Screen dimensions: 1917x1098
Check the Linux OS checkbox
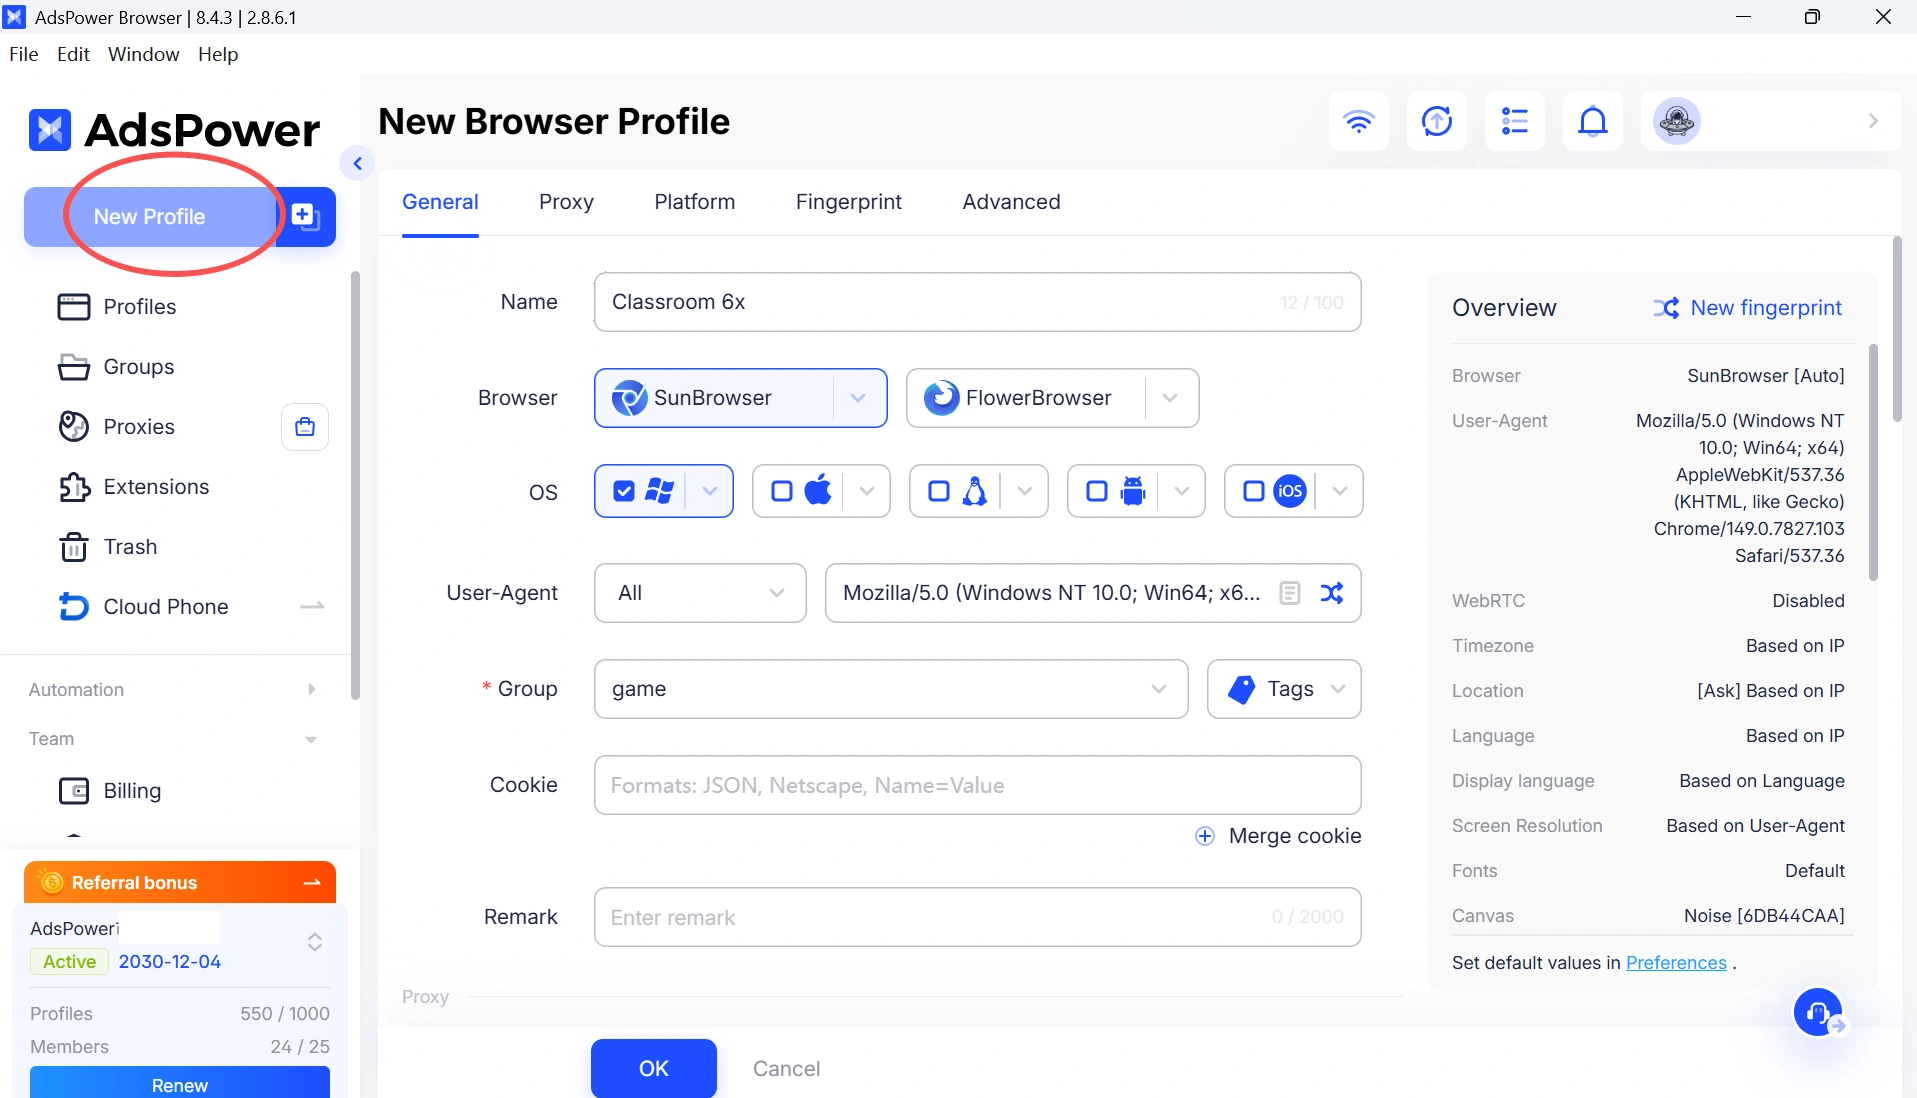pyautogui.click(x=938, y=491)
